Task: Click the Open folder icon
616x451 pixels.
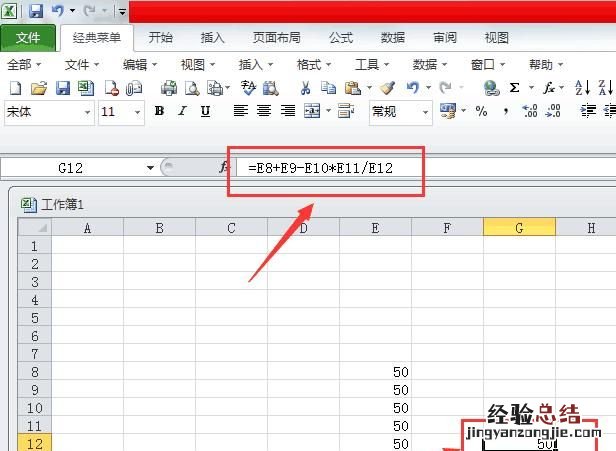Action: coord(39,88)
